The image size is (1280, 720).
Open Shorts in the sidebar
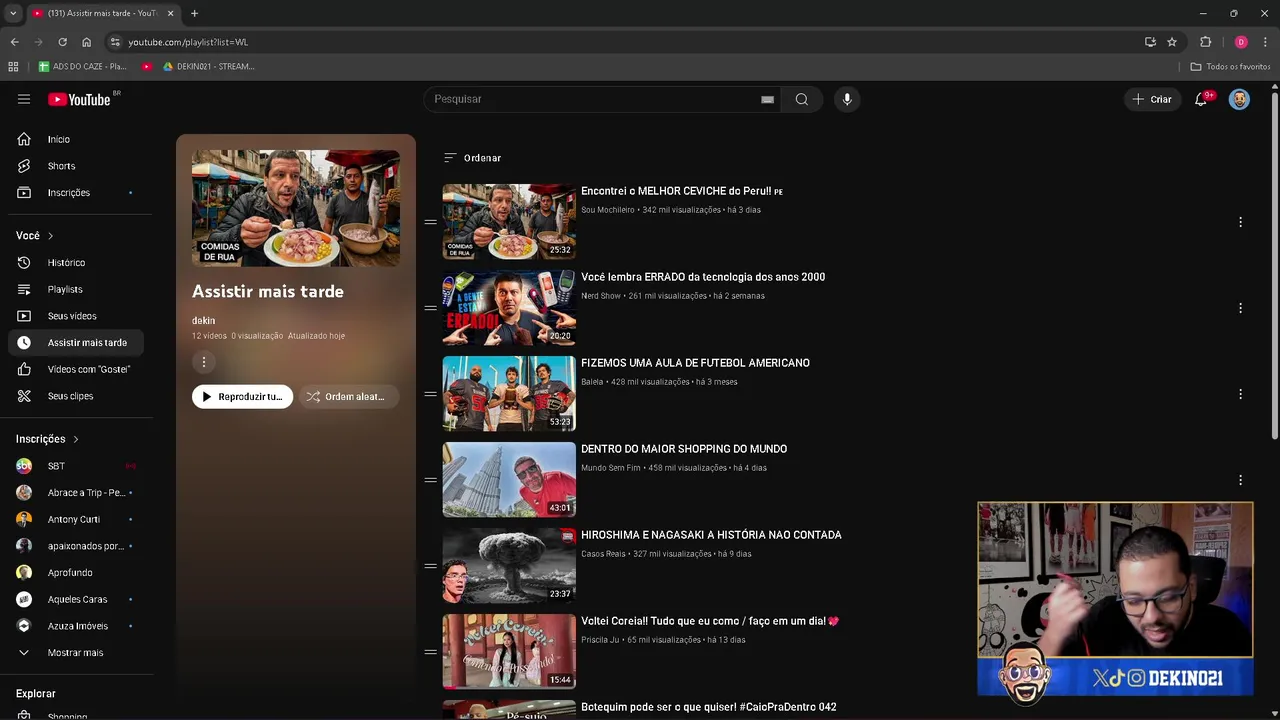(x=77, y=166)
